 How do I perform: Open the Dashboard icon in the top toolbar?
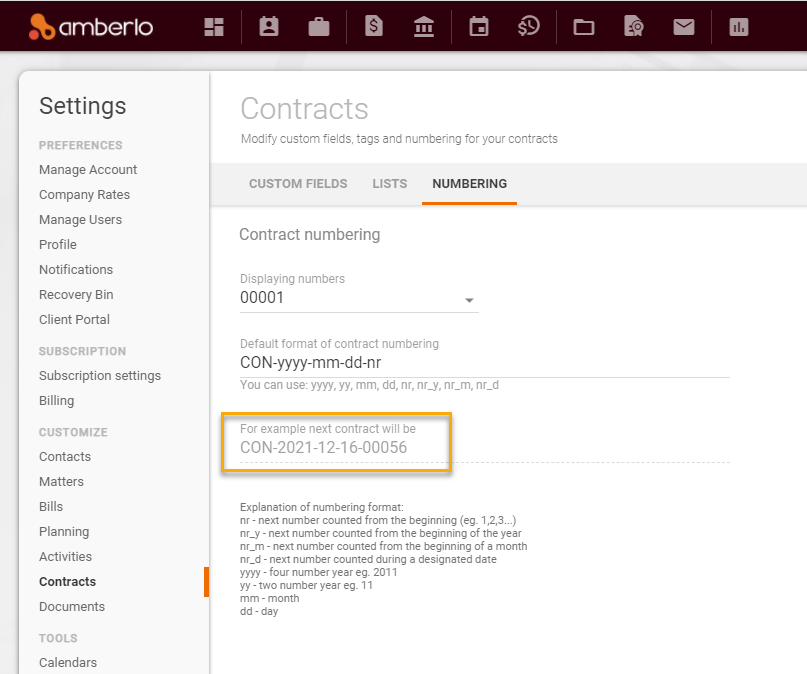point(214,27)
